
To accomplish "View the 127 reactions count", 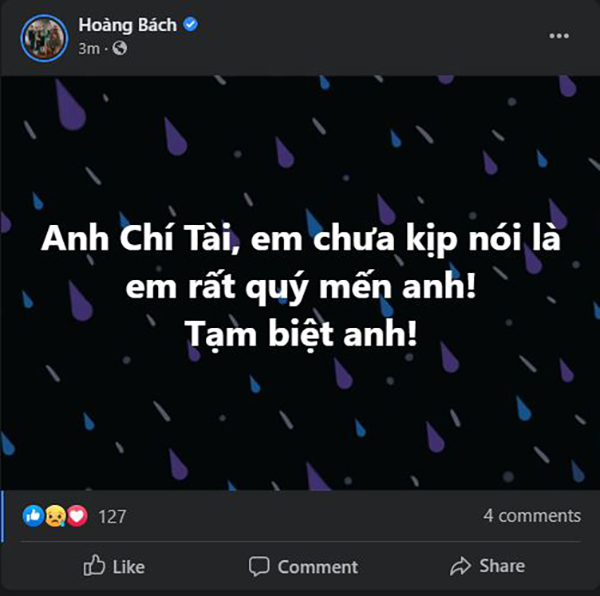I will click(x=112, y=516).
